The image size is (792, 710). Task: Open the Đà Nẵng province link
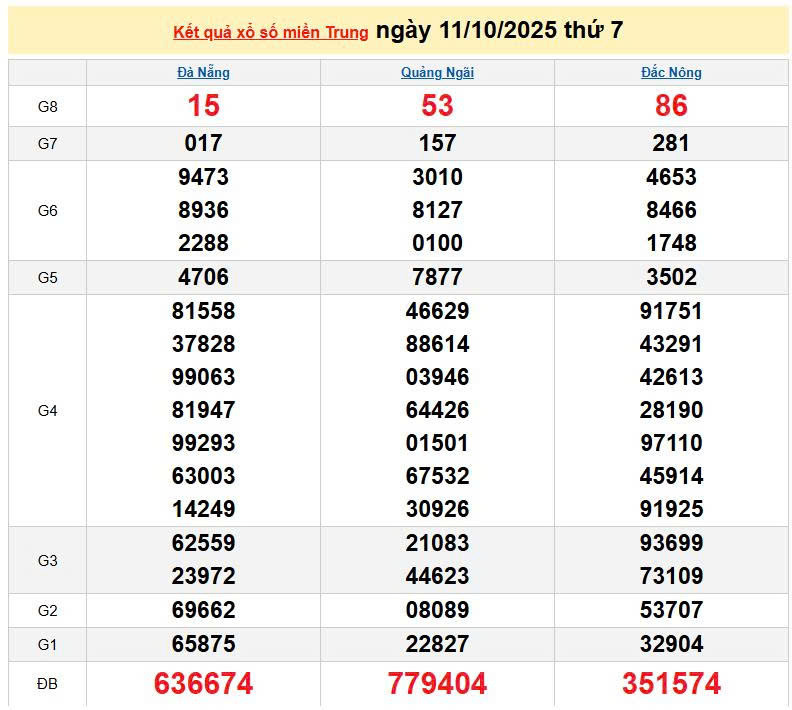pyautogui.click(x=203, y=72)
